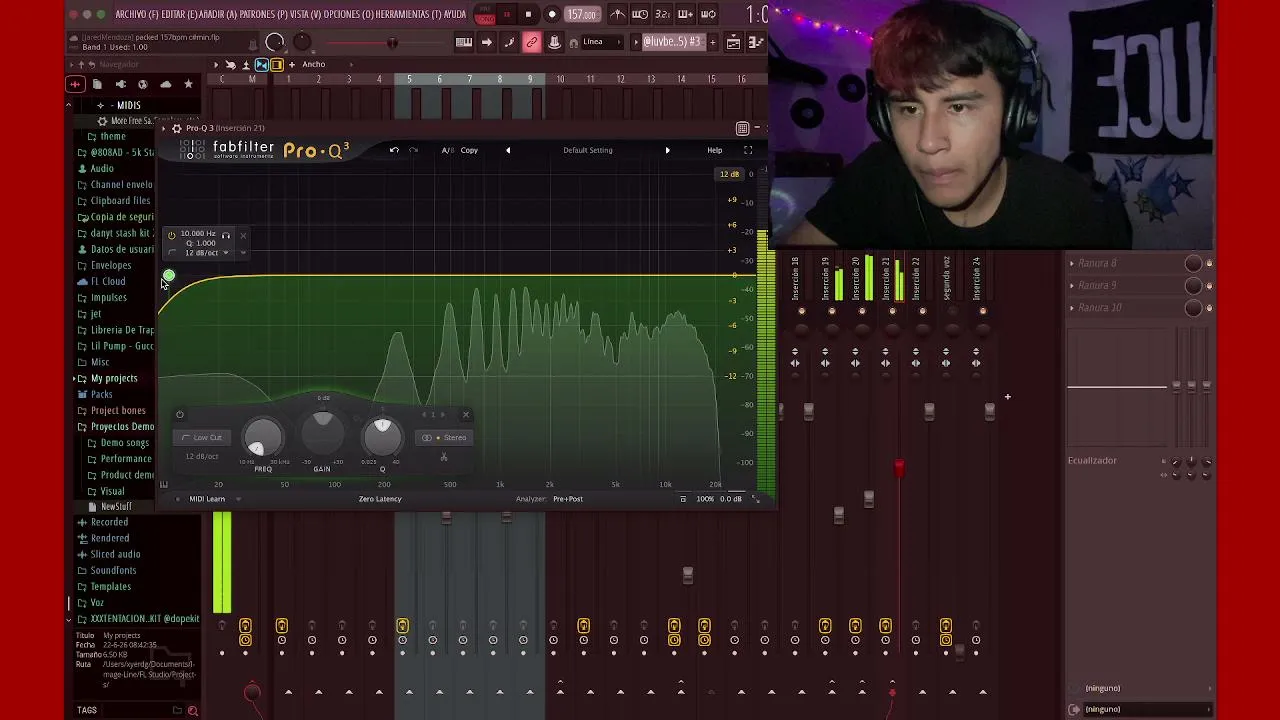Open the 12 dB display range selector

730,174
